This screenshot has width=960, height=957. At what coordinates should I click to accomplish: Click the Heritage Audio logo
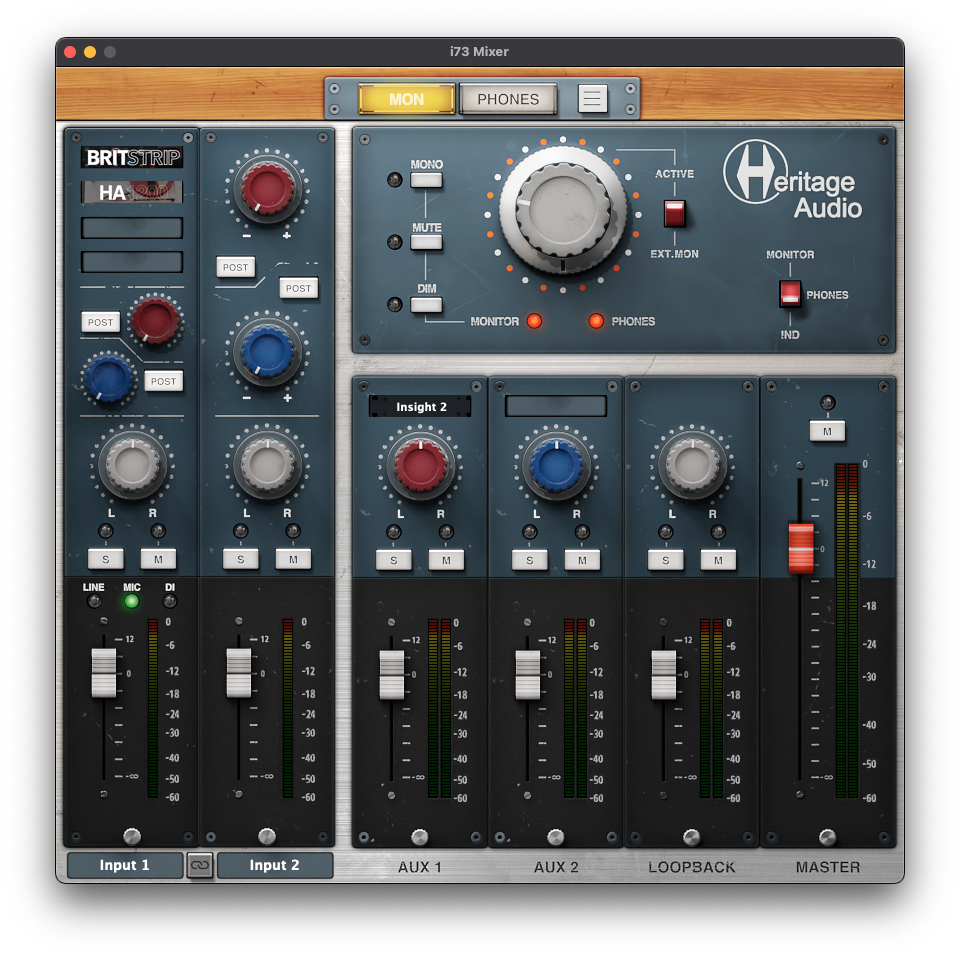coord(793,181)
